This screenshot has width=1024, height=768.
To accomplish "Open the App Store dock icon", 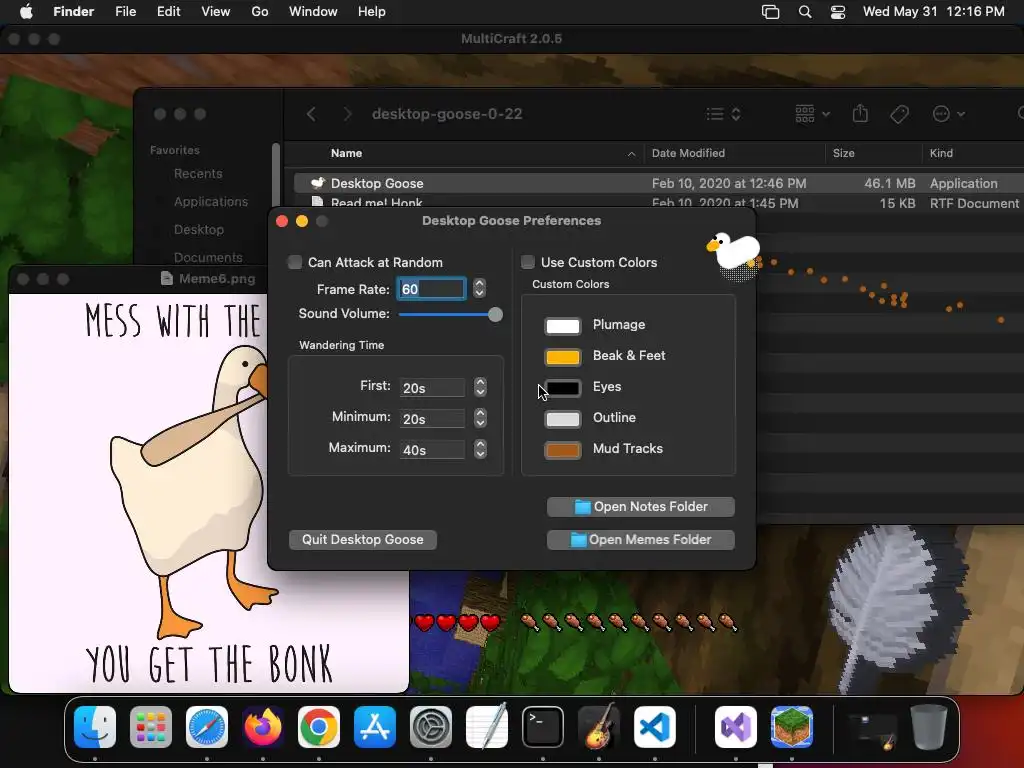I will [375, 727].
